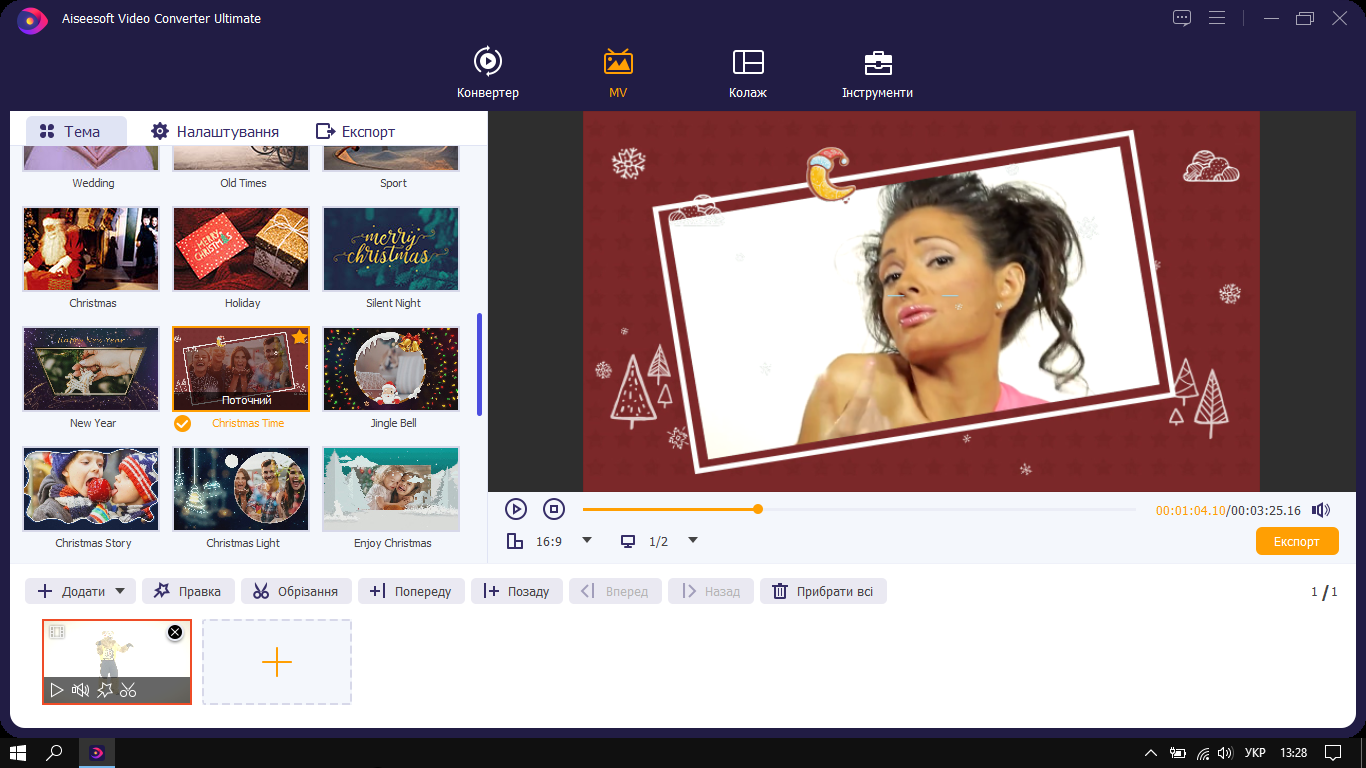Switch the УКР keyboard language indicator
The image size is (1366, 768).
(1255, 753)
